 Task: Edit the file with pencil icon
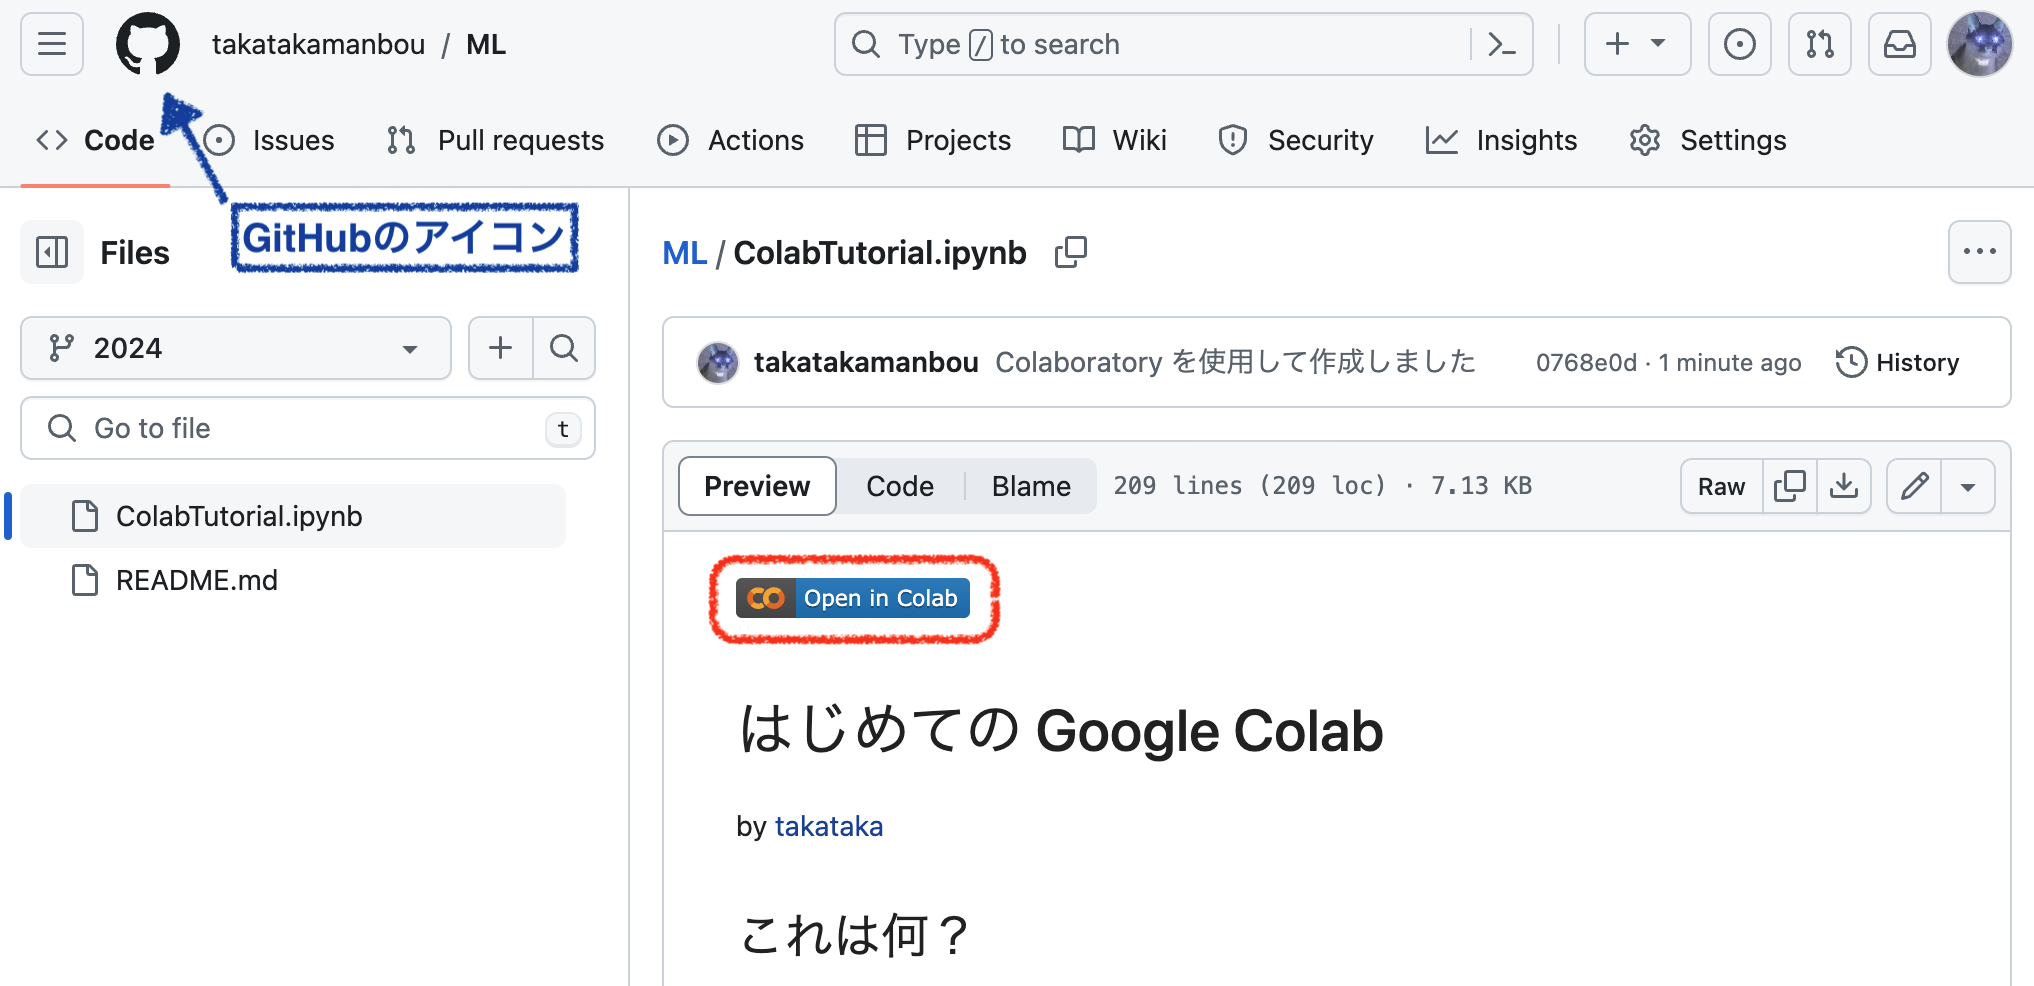pos(1914,486)
